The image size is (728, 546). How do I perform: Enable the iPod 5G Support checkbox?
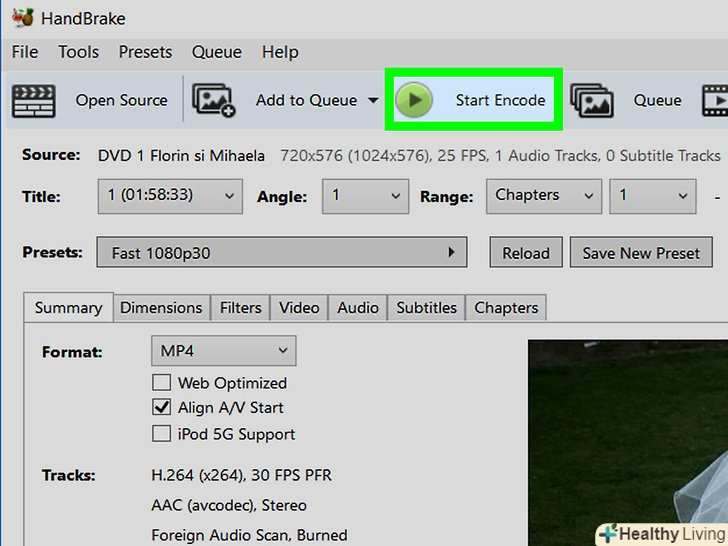[x=161, y=434]
